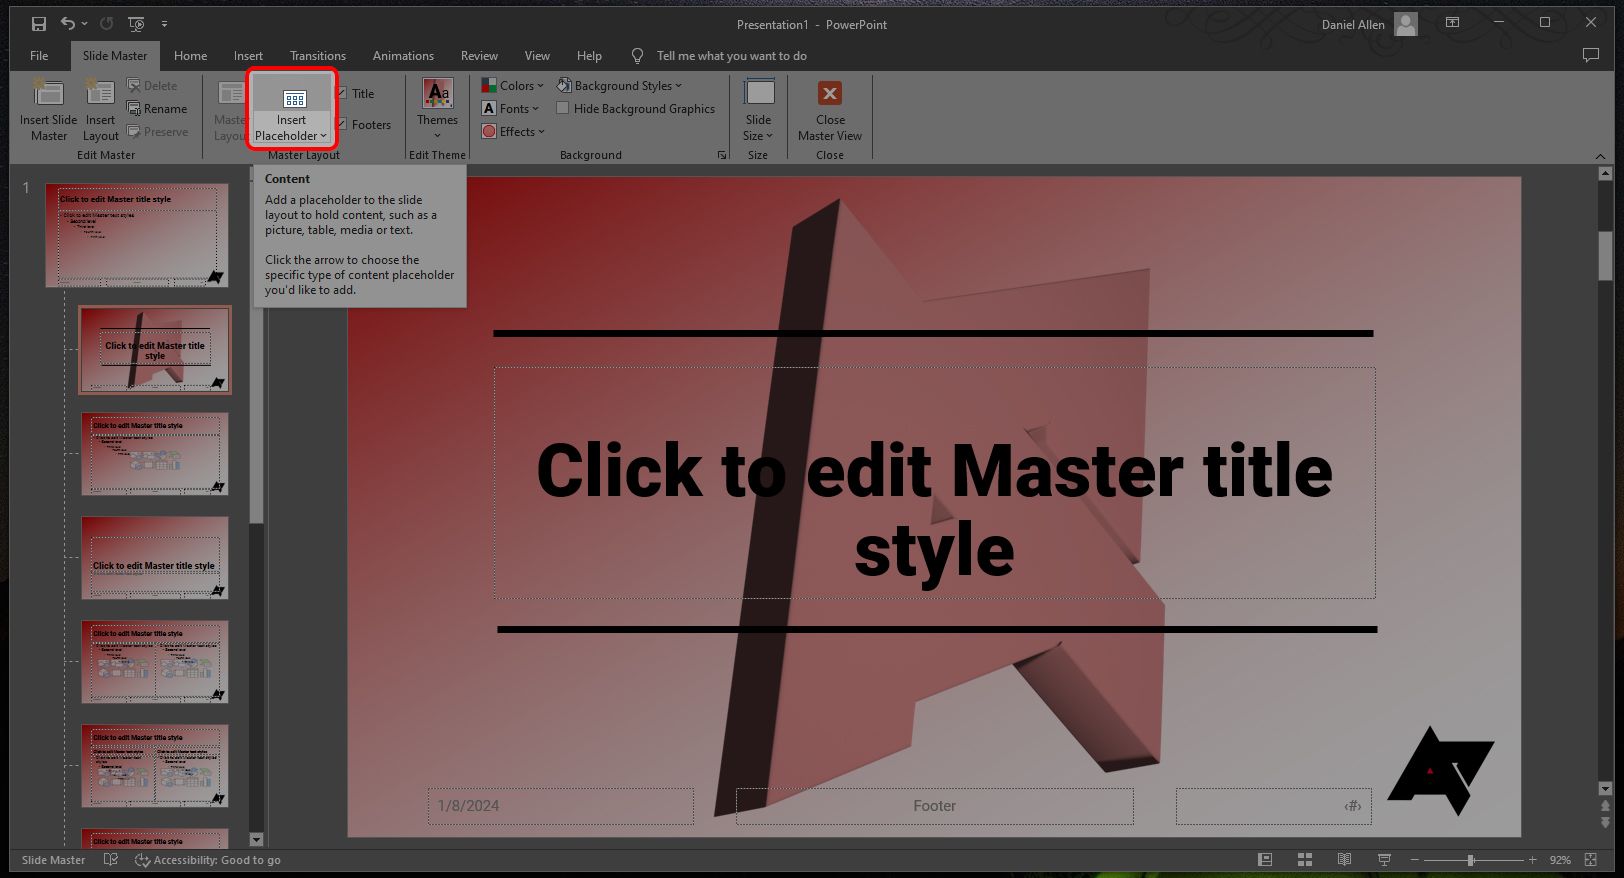Click Daniel Allen account avatar
This screenshot has width=1624, height=878.
click(1406, 24)
